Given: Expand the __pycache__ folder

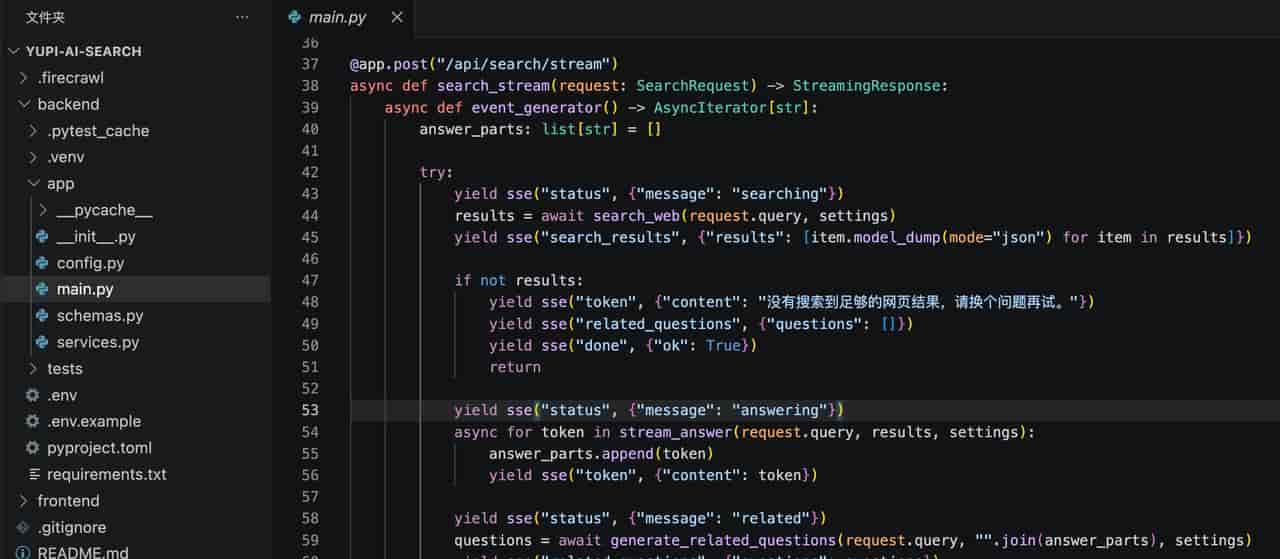Looking at the screenshot, I should click(x=43, y=210).
